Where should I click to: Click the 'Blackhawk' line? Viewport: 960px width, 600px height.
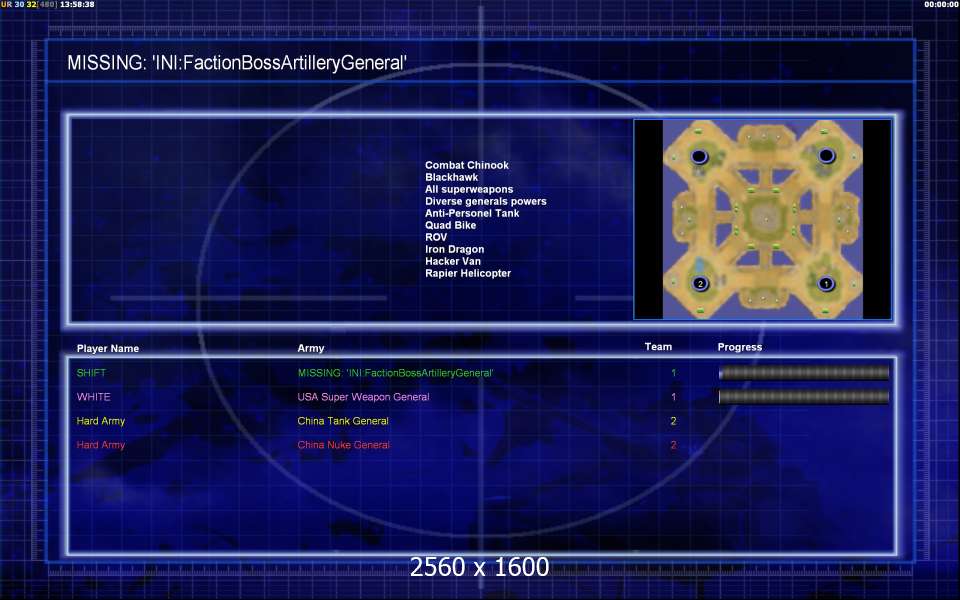tap(451, 177)
